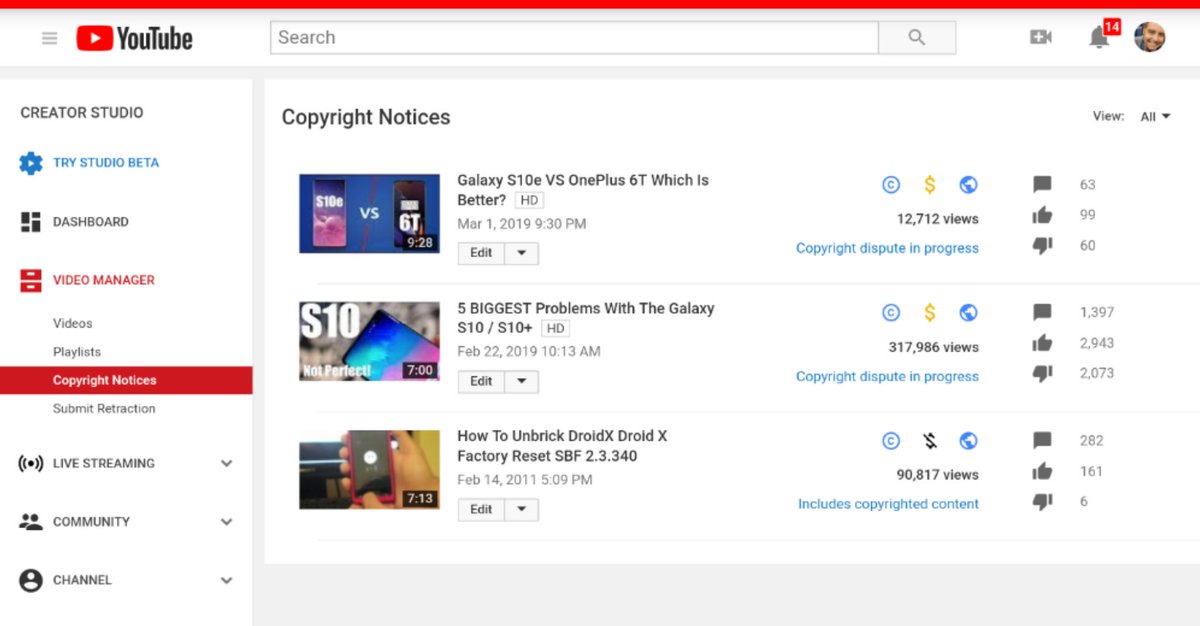1200x626 pixels.
Task: Click dollar icon for 5 BIGGEST Problems video
Action: [x=930, y=313]
